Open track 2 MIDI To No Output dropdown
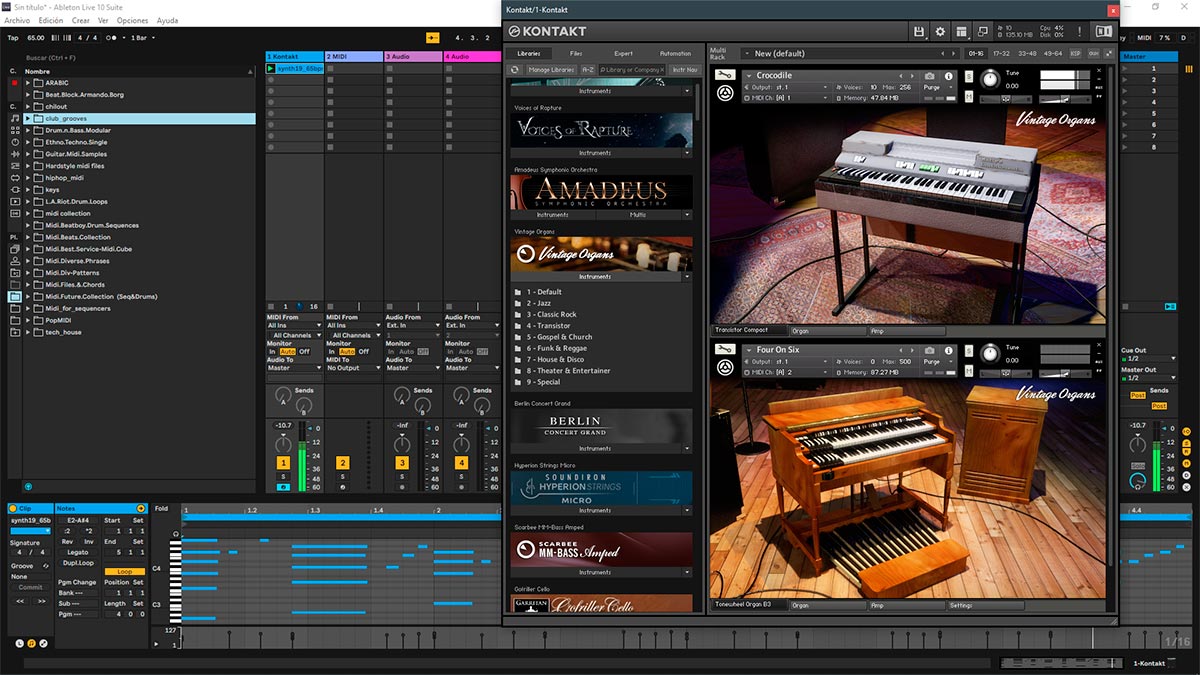Viewport: 1200px width, 675px height. (353, 368)
